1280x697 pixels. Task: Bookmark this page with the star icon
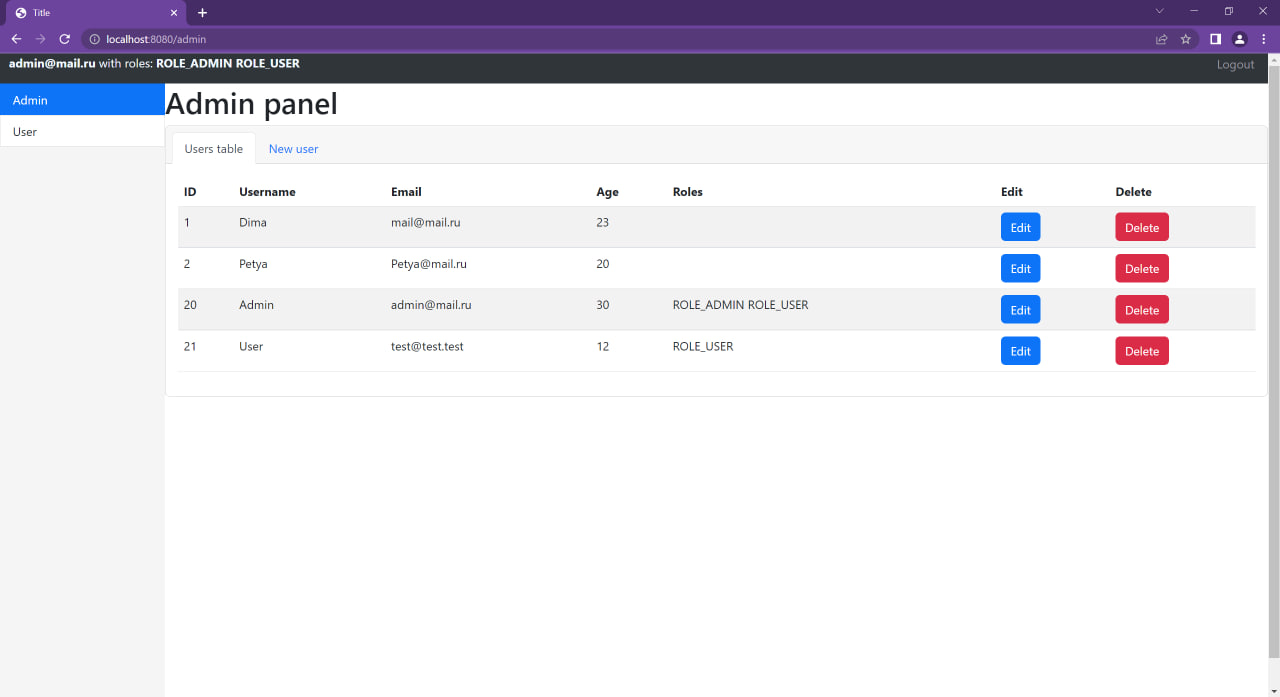[1186, 39]
